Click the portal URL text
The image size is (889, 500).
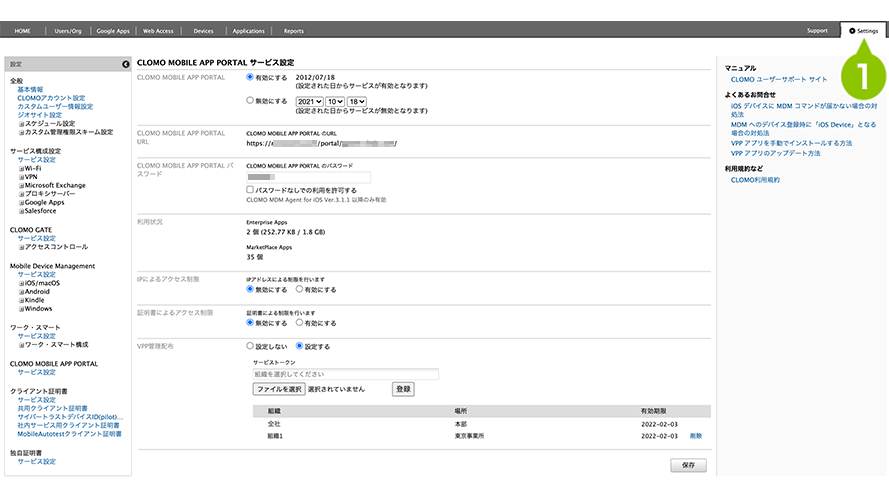pyautogui.click(x=321, y=143)
